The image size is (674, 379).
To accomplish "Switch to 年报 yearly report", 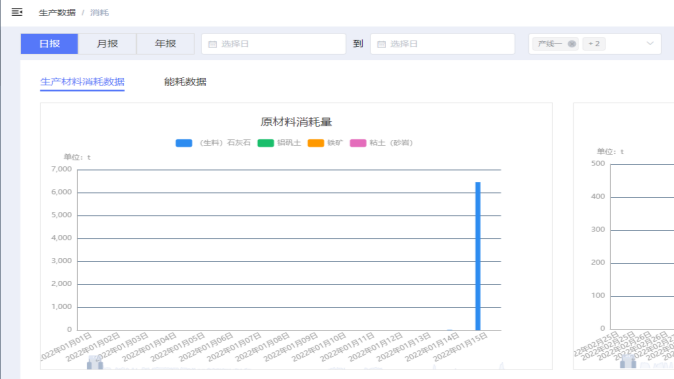I will (165, 43).
